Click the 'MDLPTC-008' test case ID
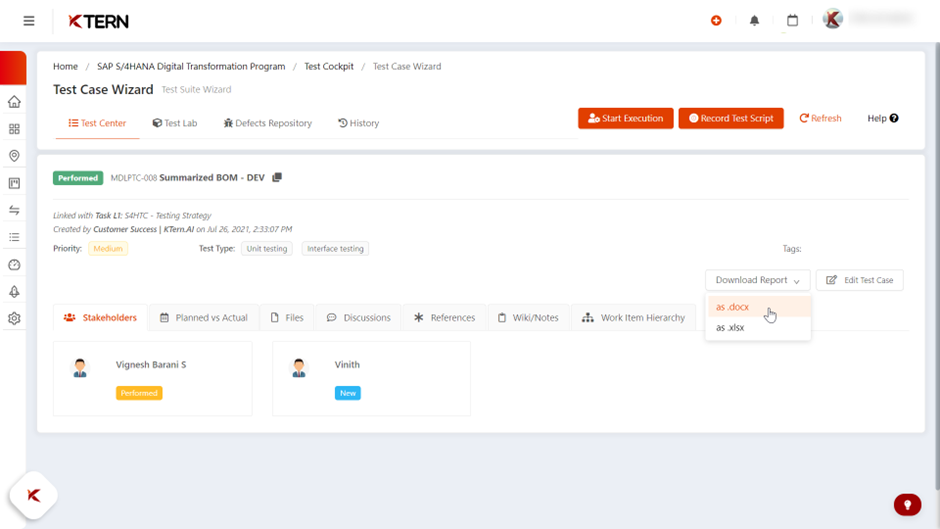 tap(134, 178)
